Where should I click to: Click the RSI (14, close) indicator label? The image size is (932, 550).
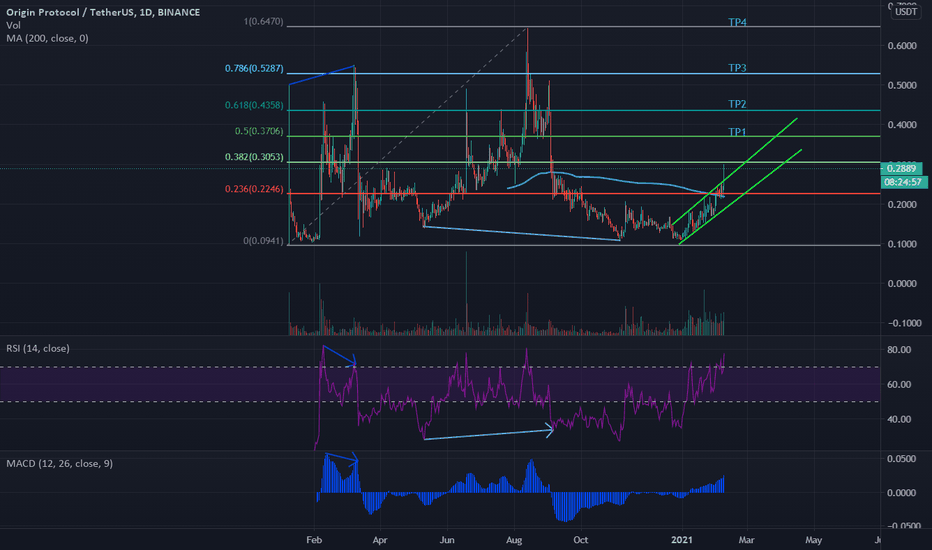[x=38, y=348]
